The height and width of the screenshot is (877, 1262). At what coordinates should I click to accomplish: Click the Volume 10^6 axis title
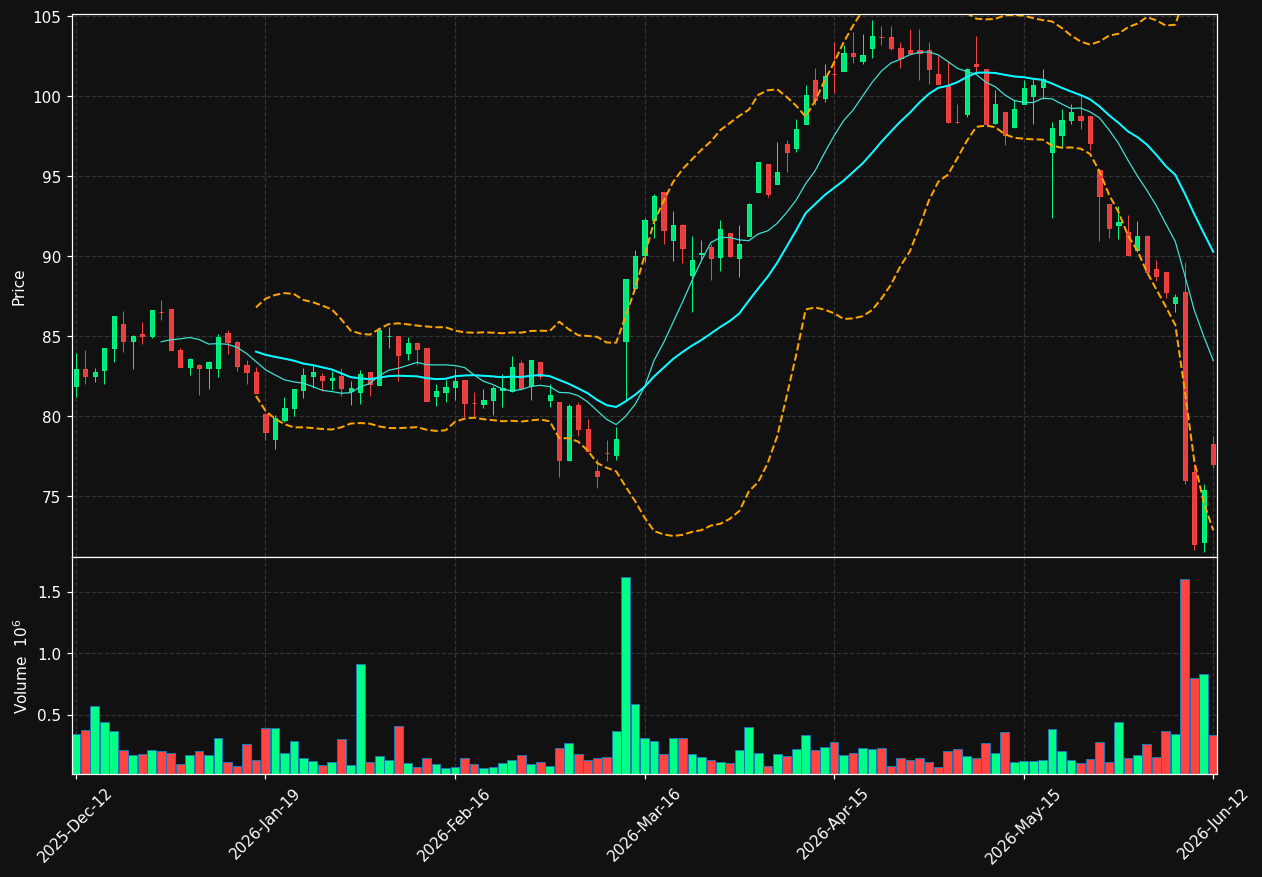(19, 666)
